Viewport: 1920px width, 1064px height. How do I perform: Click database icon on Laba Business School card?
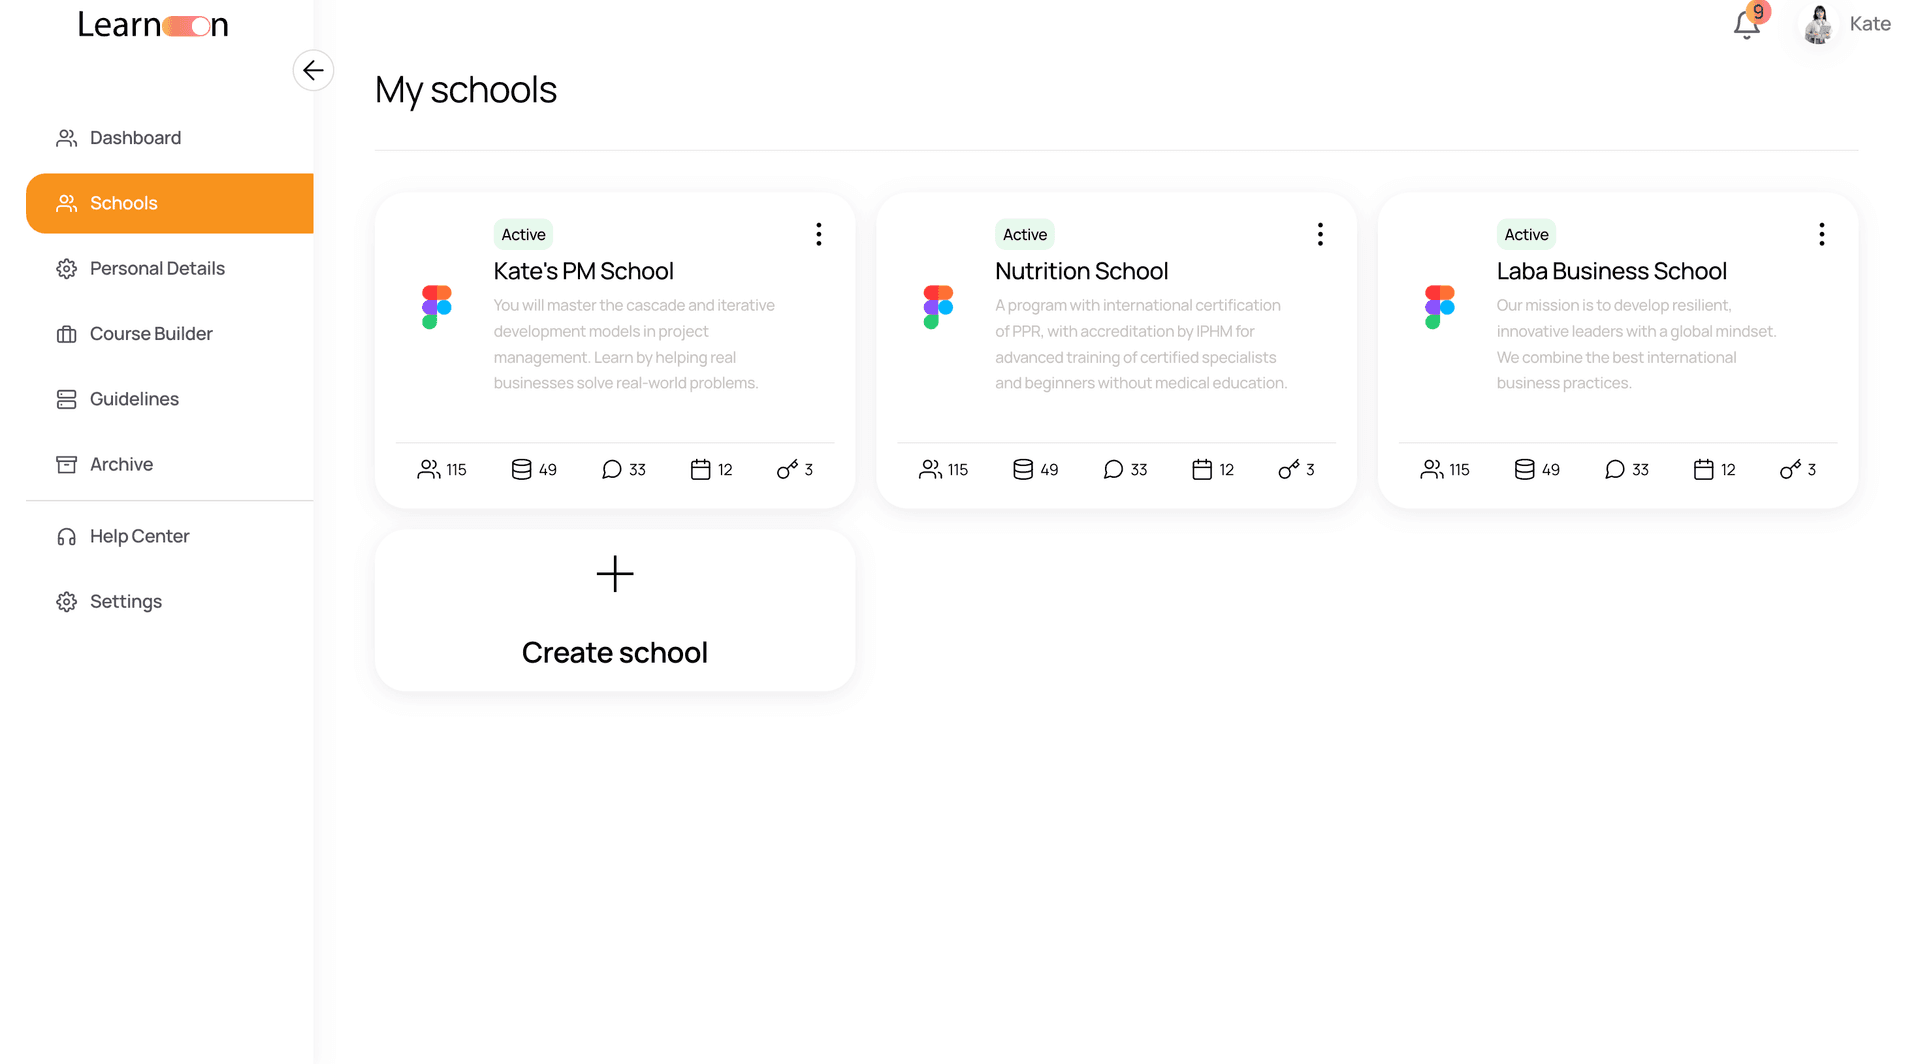point(1524,469)
